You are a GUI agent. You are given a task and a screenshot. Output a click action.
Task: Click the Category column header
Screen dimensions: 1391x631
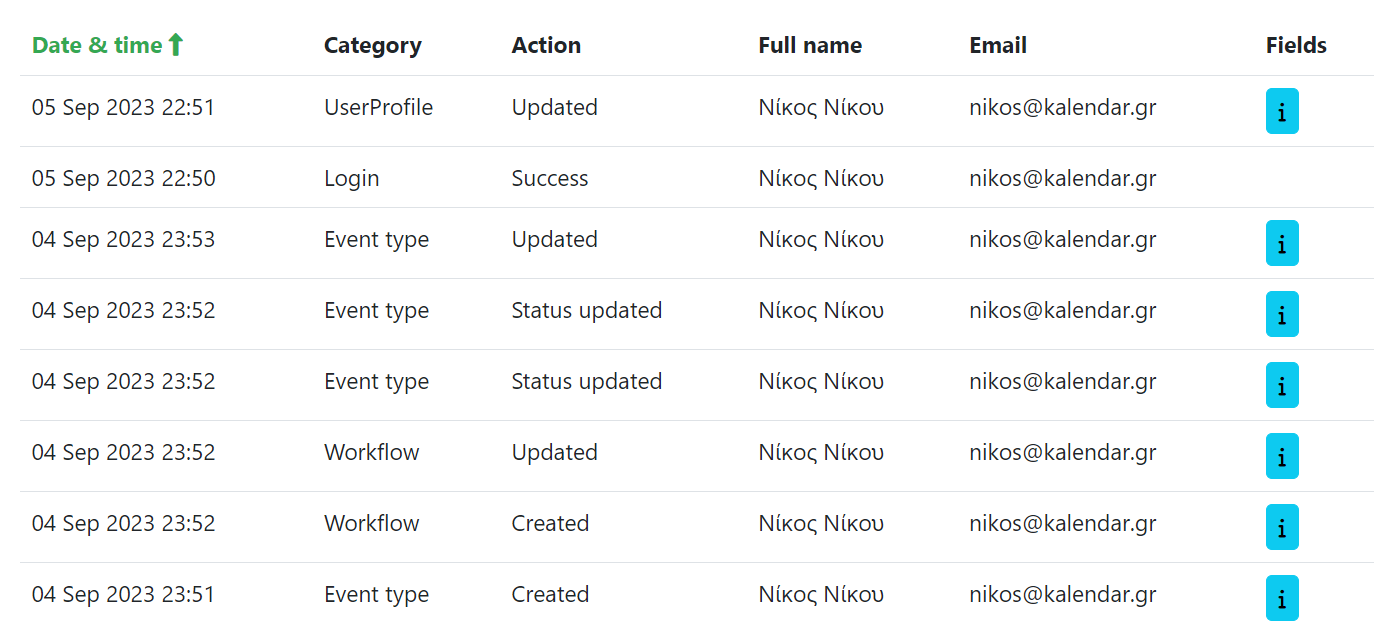point(372,46)
